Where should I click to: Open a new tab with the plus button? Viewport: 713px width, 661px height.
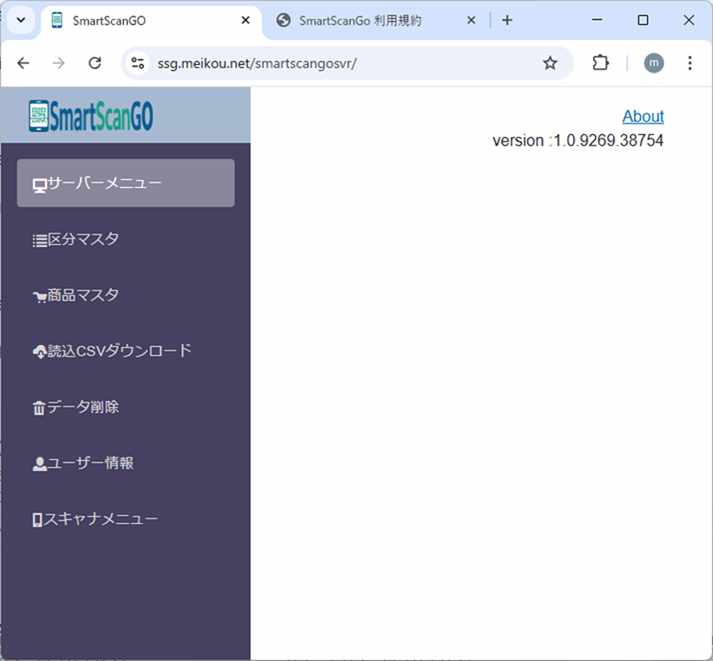[507, 20]
